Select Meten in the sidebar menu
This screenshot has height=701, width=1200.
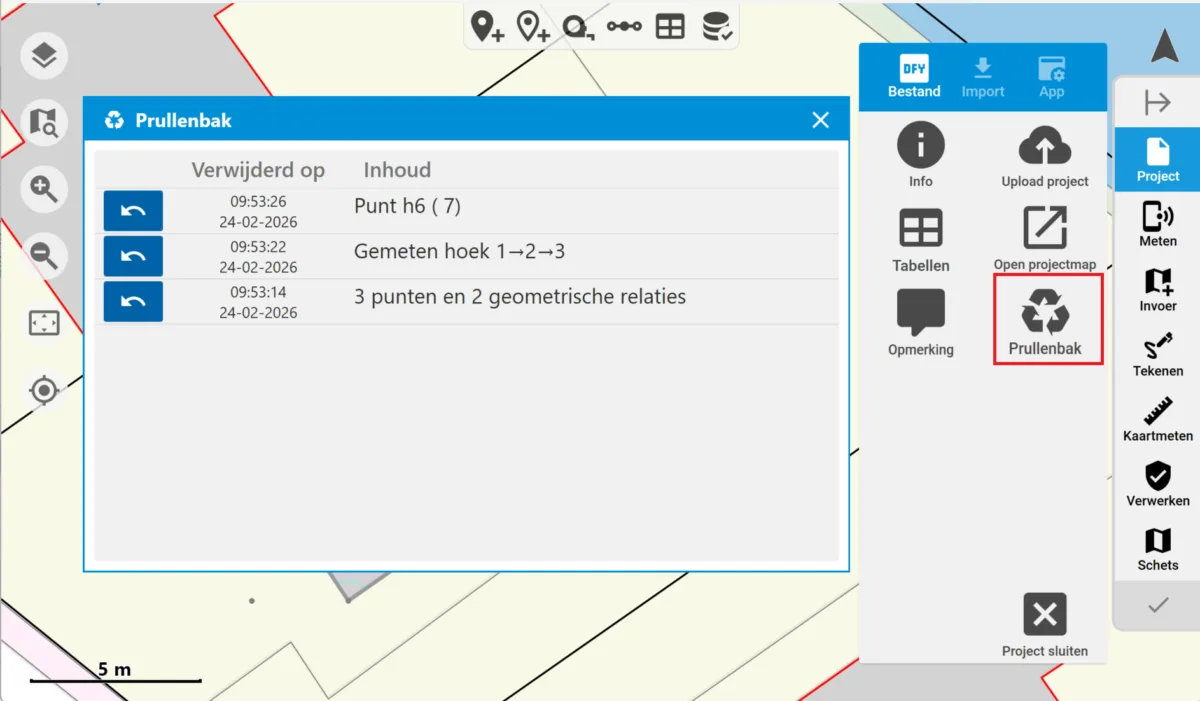[1157, 224]
